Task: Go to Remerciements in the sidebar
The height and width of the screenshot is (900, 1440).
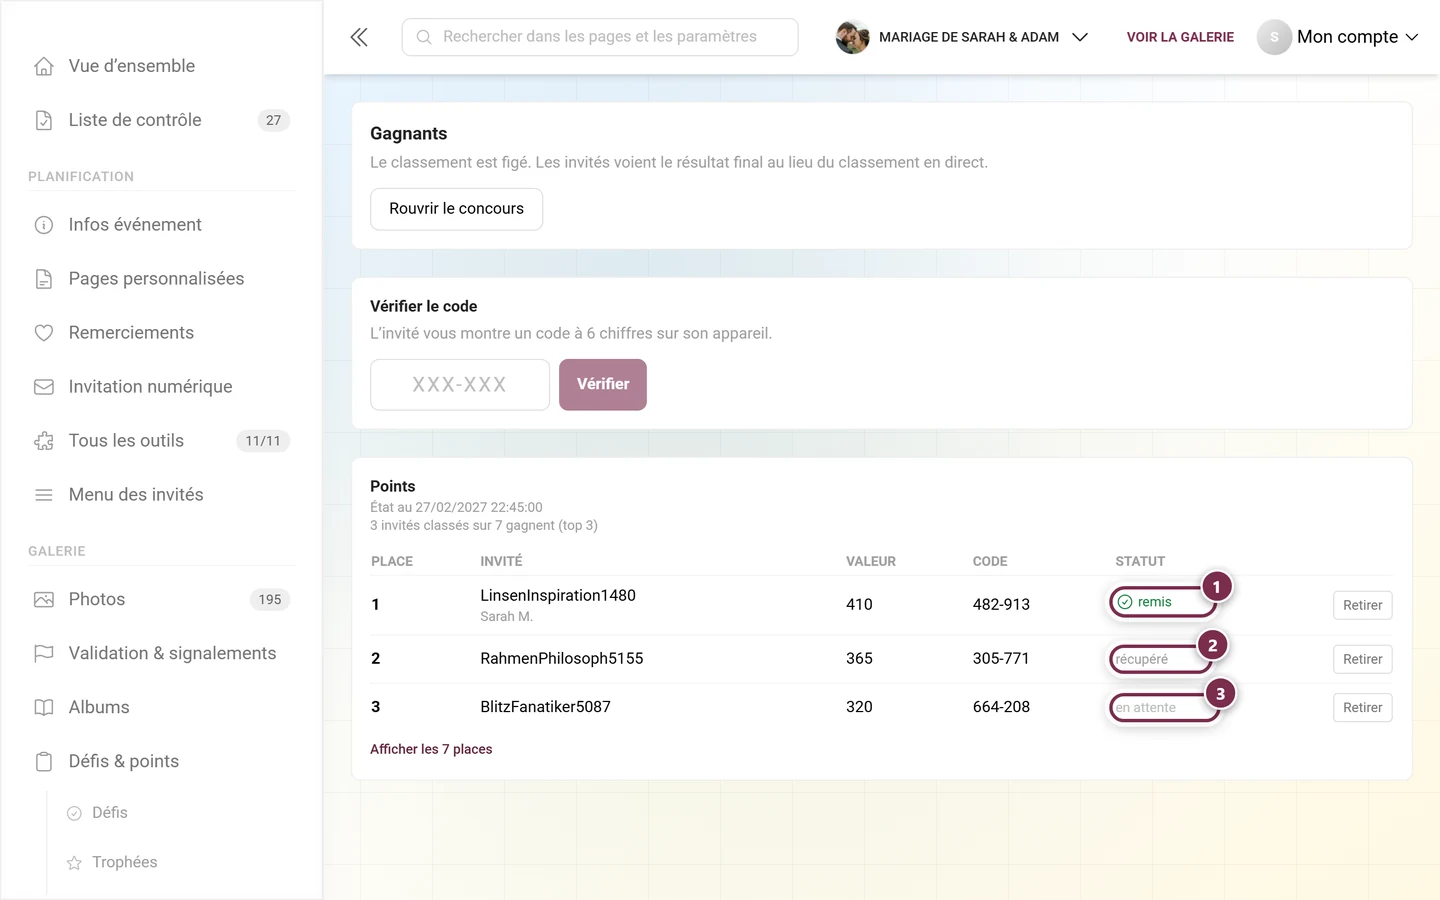Action: coord(161,333)
